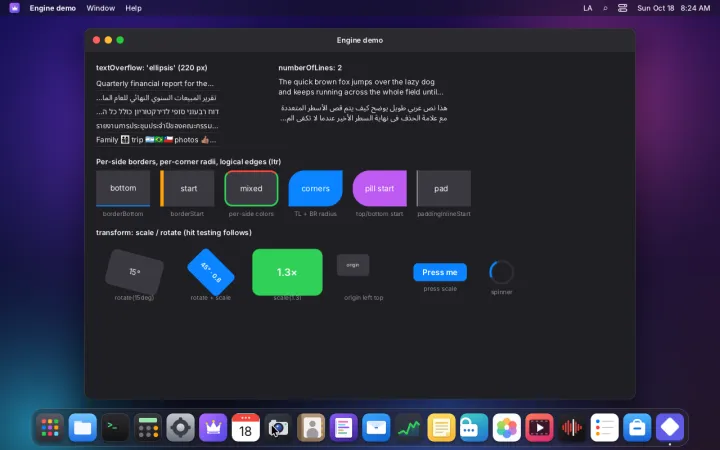
Task: Click the 'numberOfLines: 2' heading
Action: point(310,68)
